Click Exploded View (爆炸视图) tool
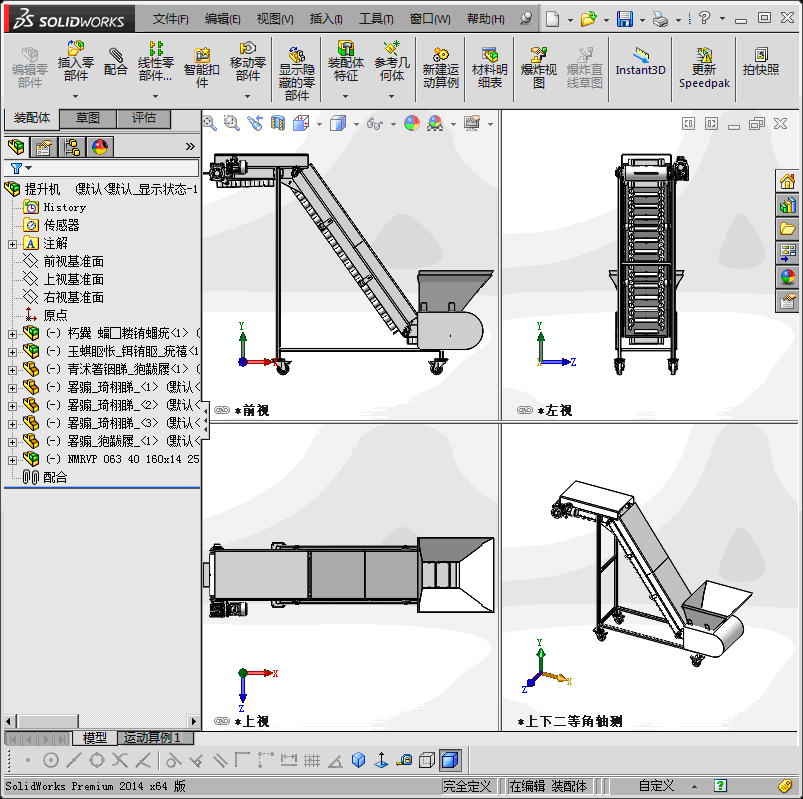Screen dimensions: 803x799 [538, 68]
